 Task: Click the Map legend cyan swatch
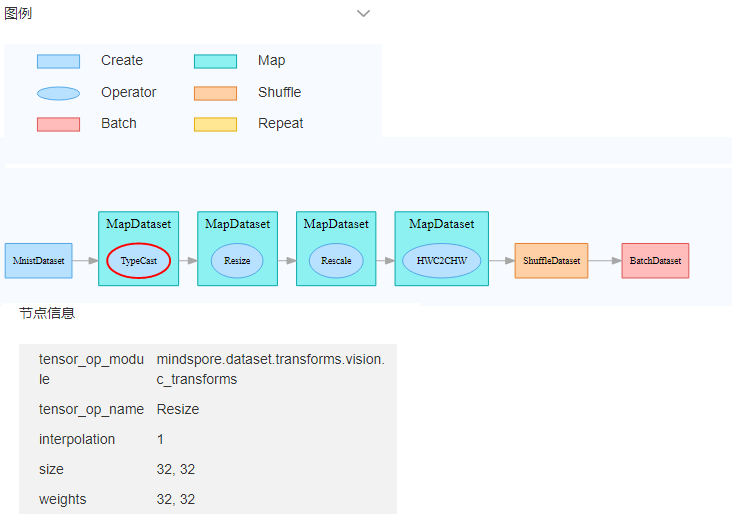pos(215,61)
